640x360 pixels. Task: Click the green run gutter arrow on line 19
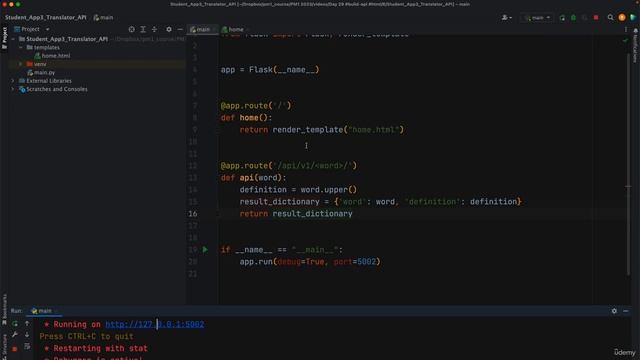pyautogui.click(x=205, y=249)
